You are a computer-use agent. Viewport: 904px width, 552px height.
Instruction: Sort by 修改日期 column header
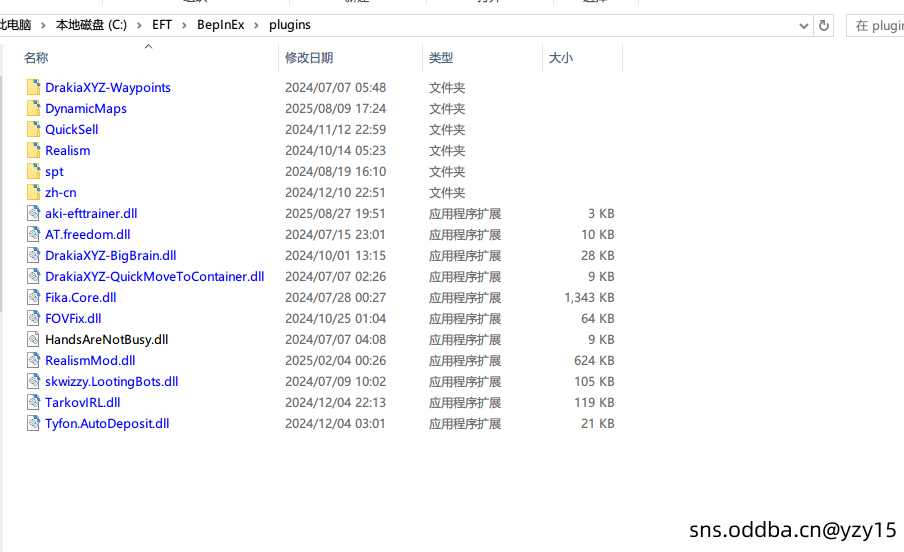pos(351,58)
